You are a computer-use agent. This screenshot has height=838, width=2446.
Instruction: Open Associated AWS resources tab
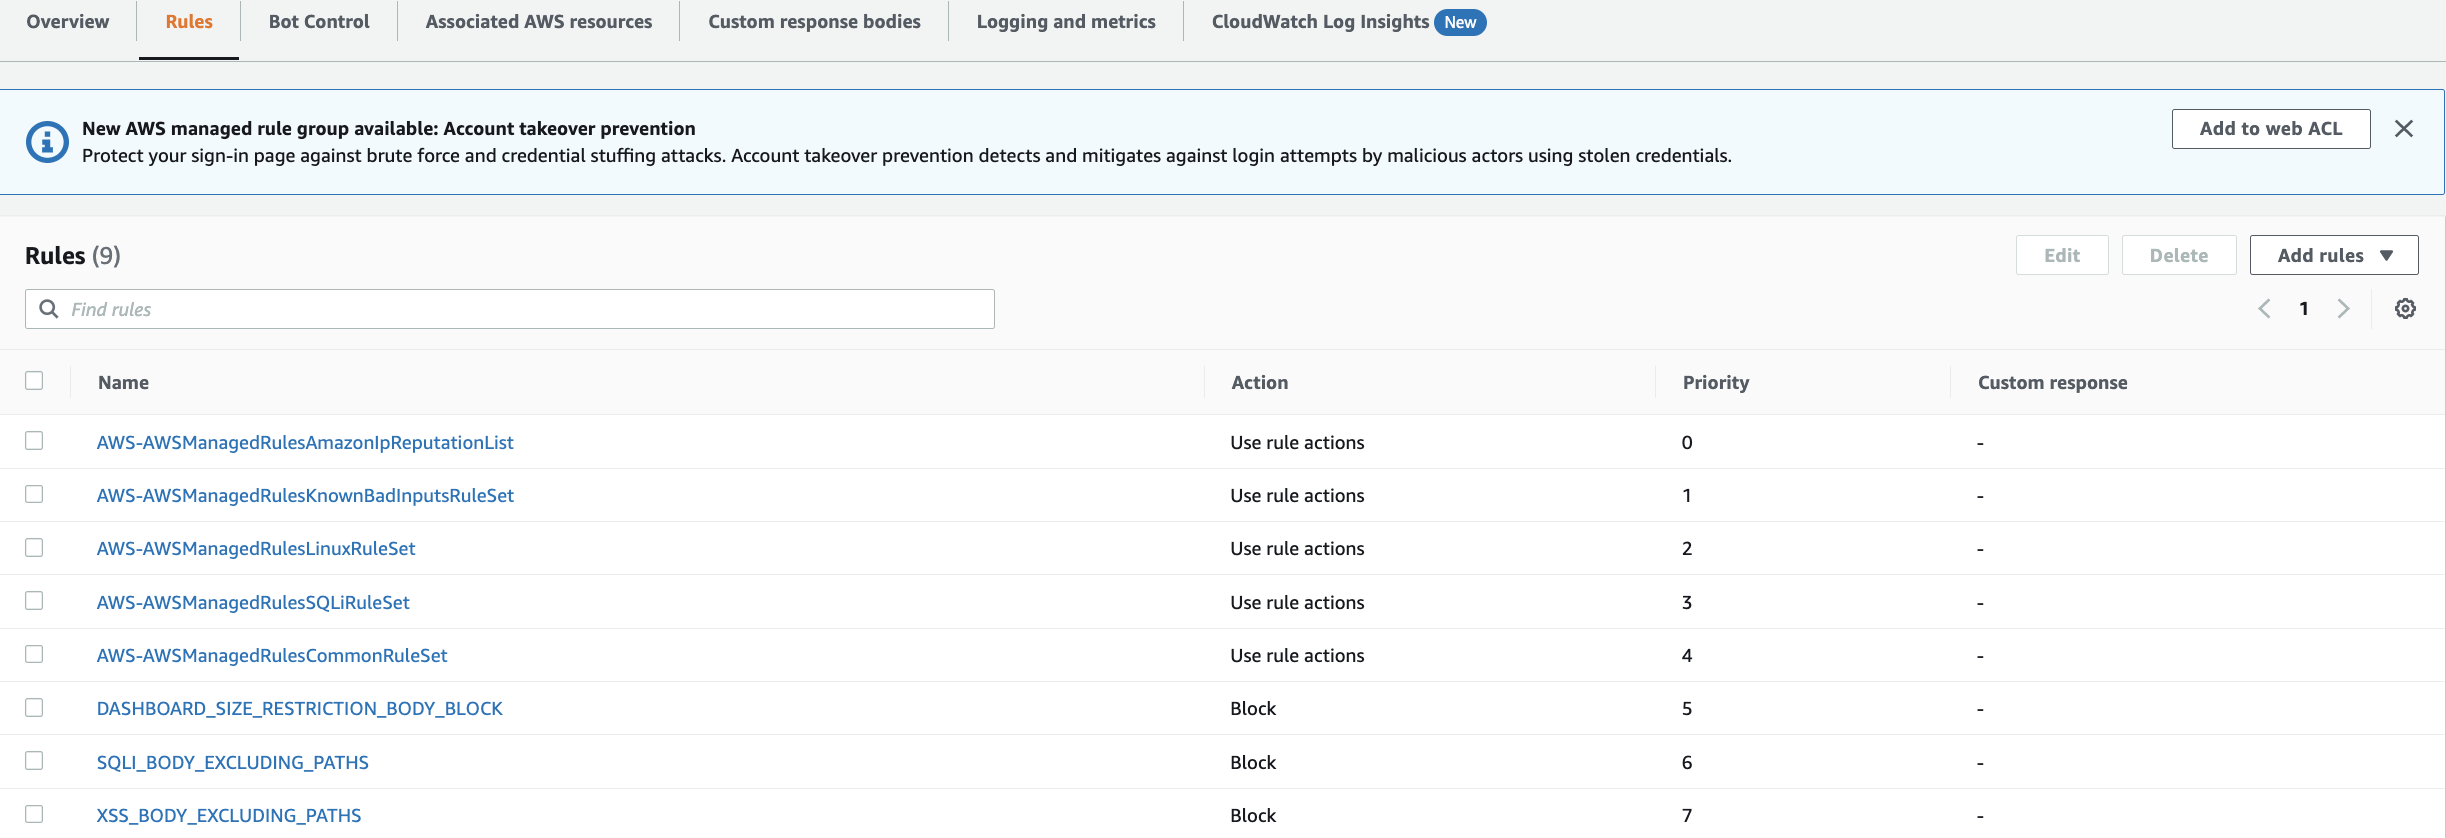coord(539,22)
